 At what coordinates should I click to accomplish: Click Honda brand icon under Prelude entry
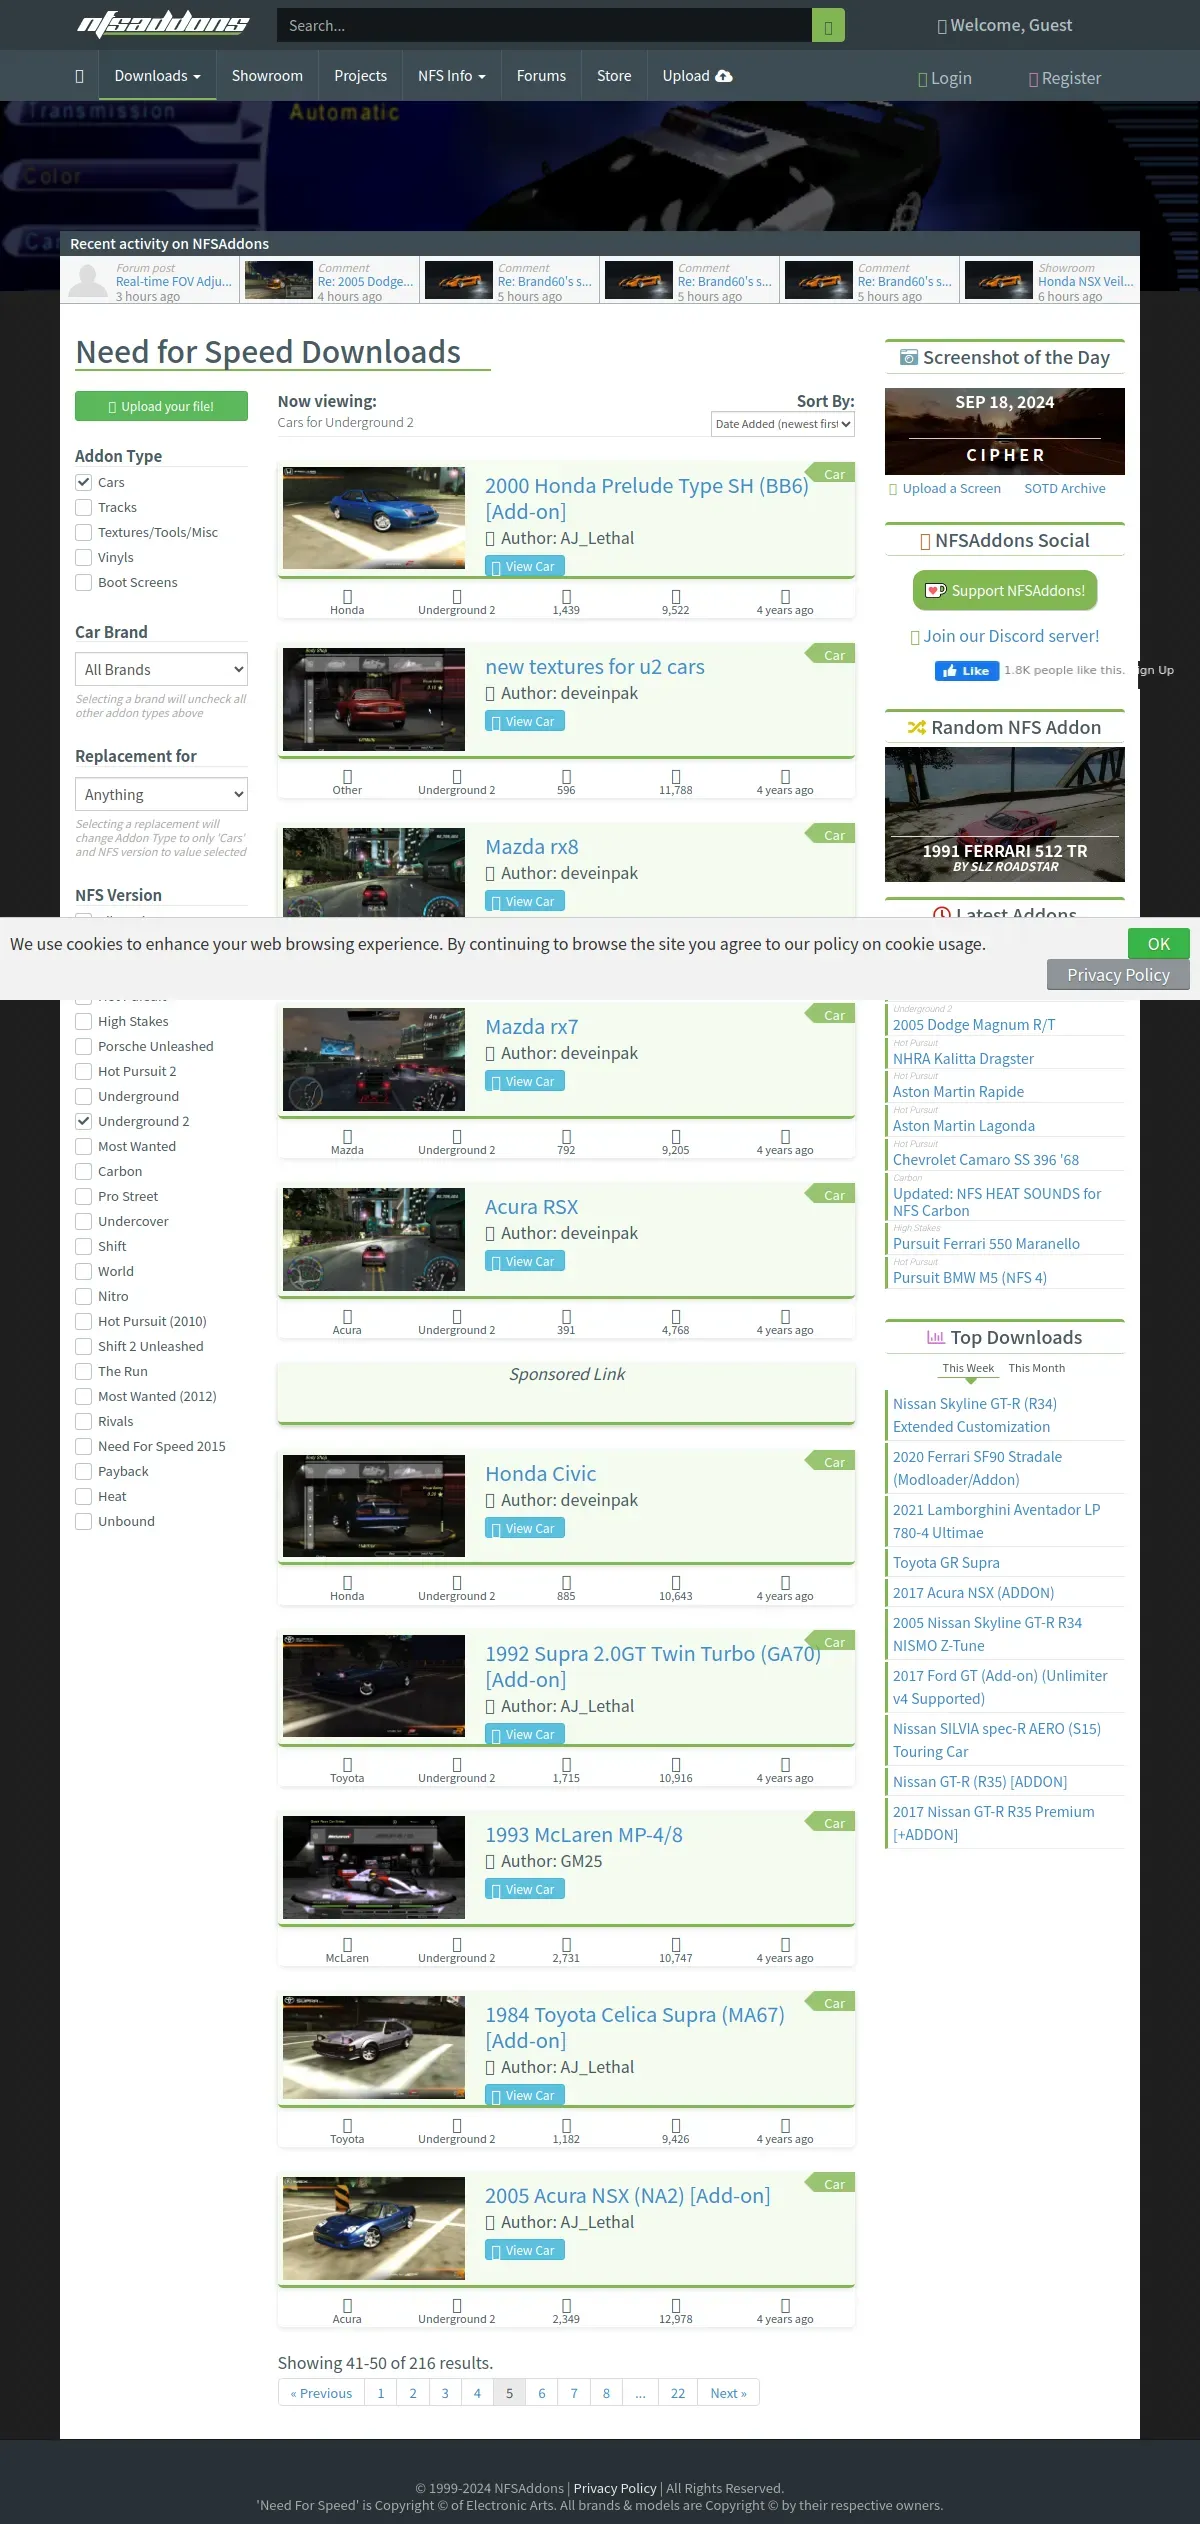pyautogui.click(x=347, y=596)
